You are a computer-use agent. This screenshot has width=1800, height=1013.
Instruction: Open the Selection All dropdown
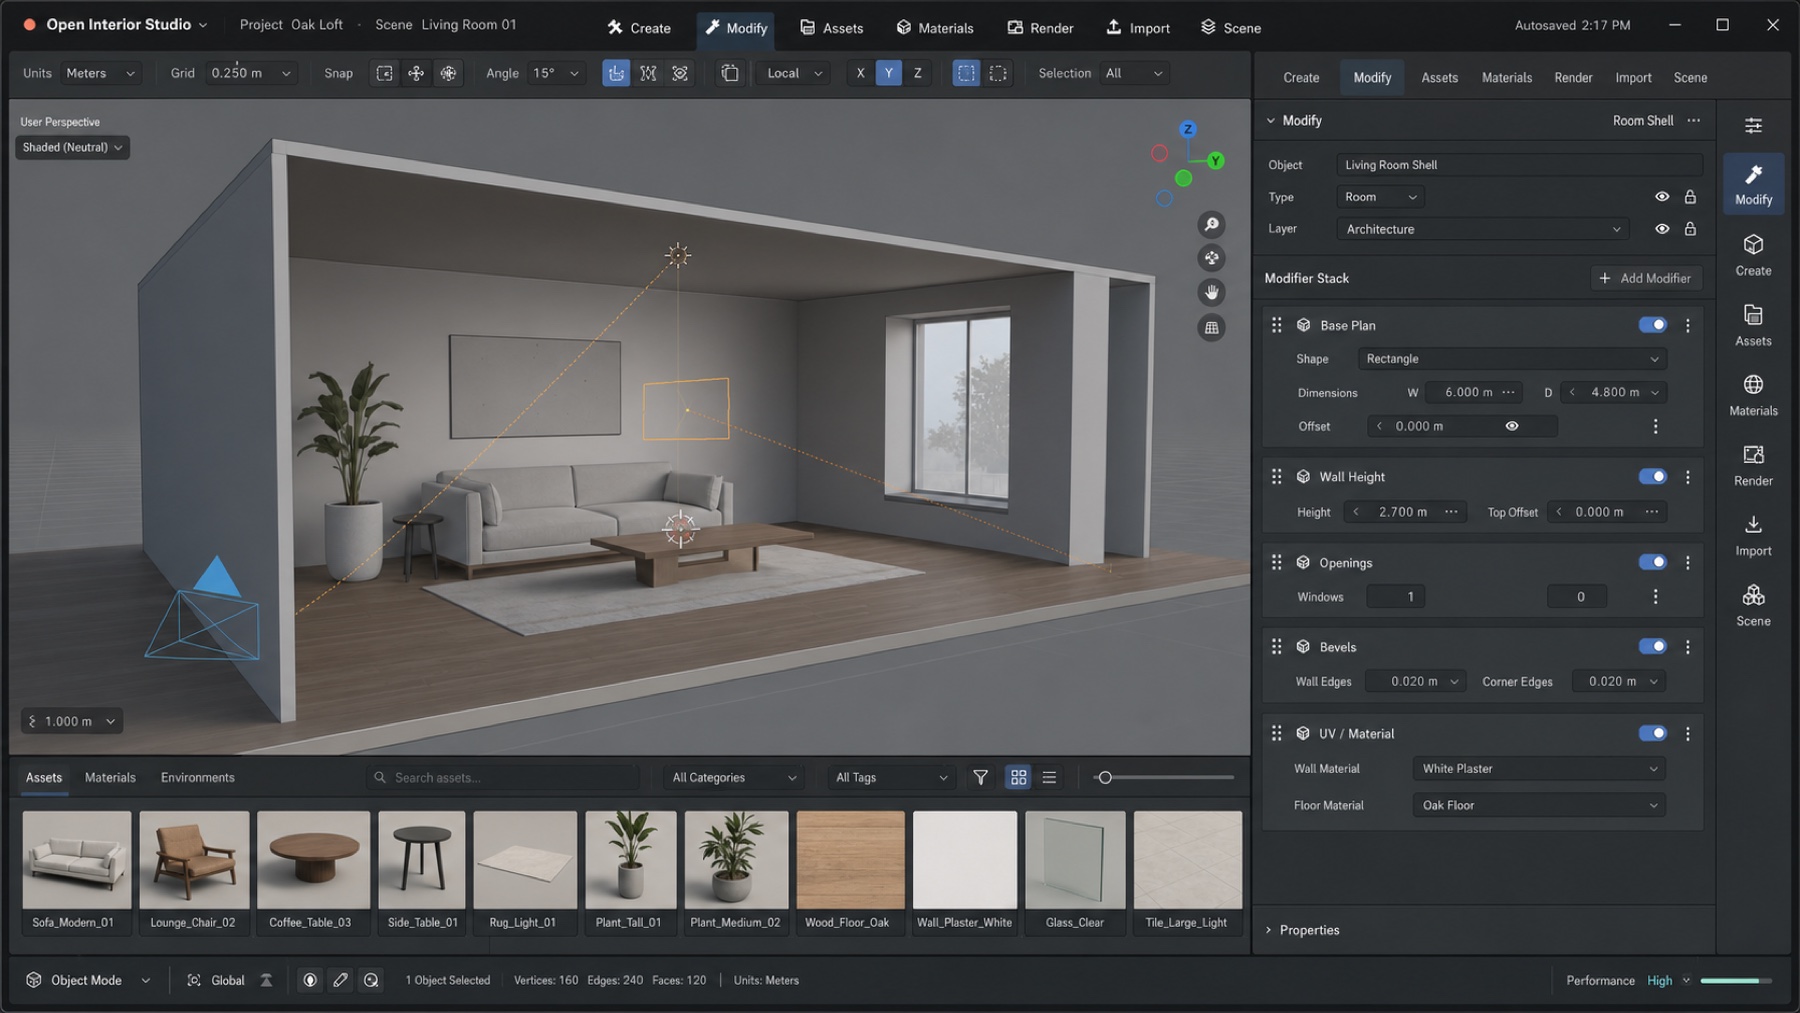[1134, 73]
